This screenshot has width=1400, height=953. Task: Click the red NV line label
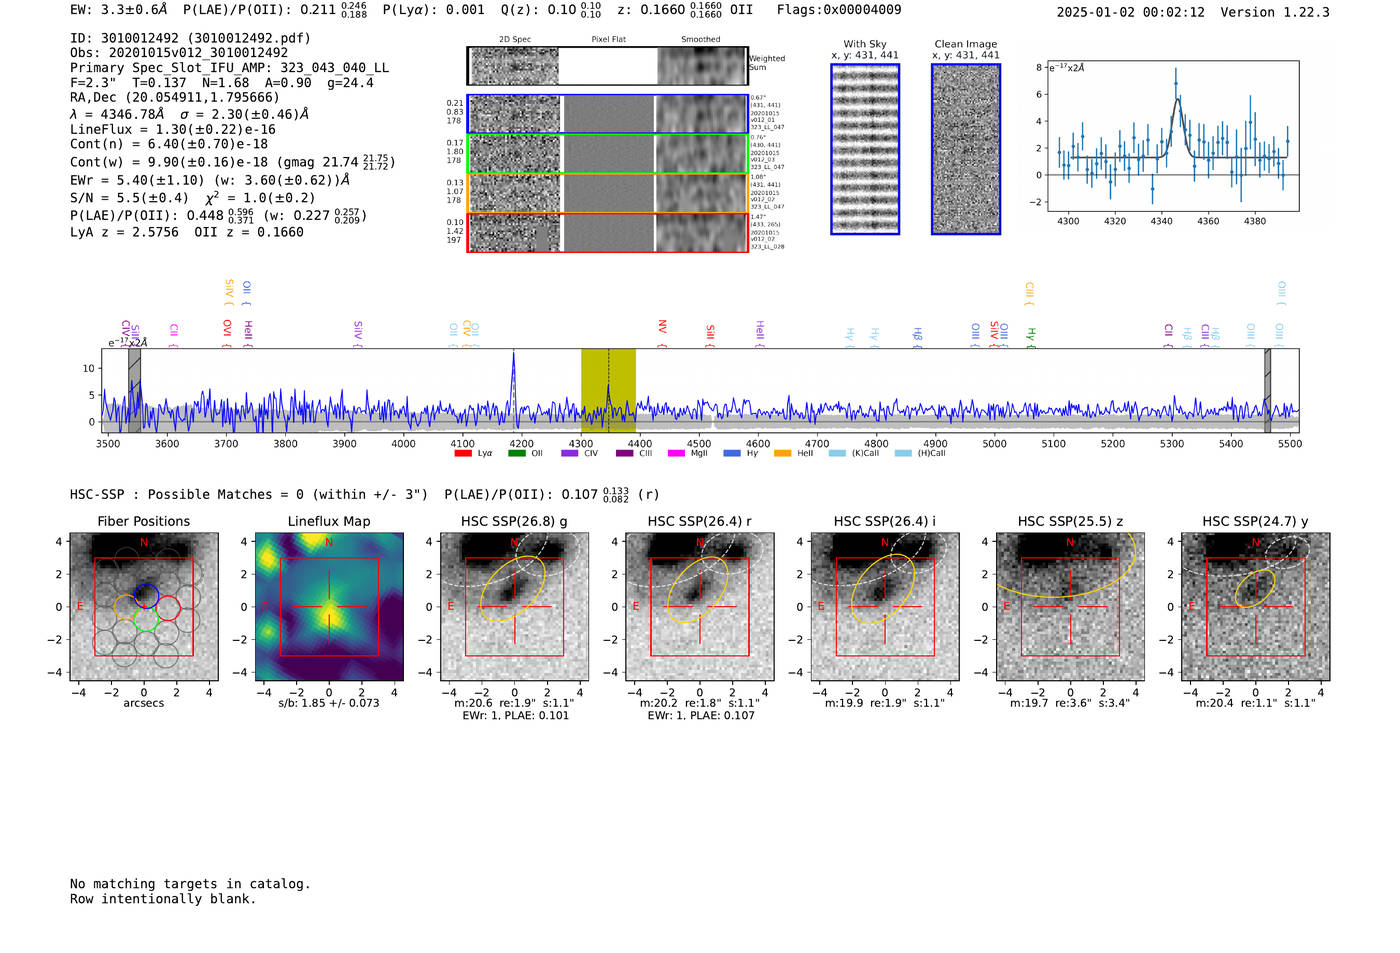coord(662,331)
